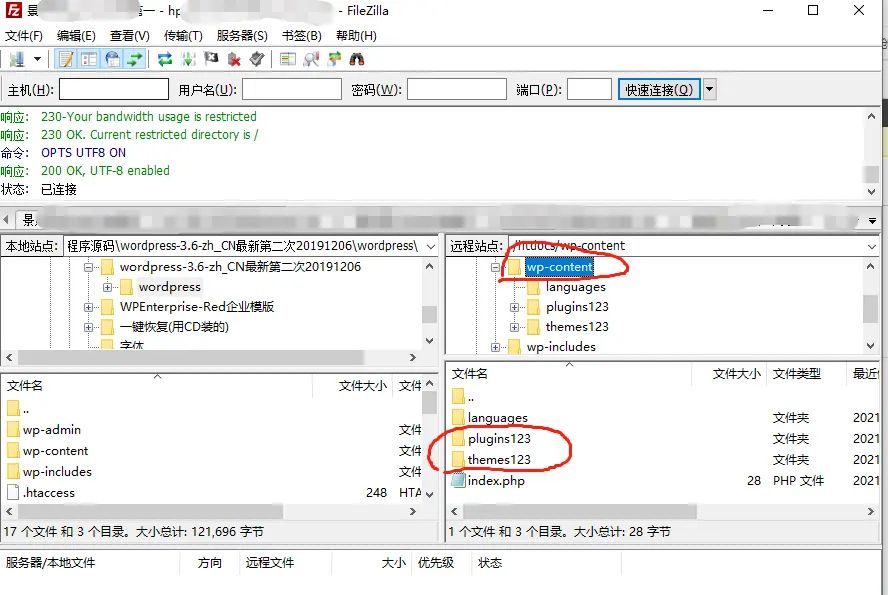Select .htaccess in local file list
The width and height of the screenshot is (888, 595).
[49, 493]
